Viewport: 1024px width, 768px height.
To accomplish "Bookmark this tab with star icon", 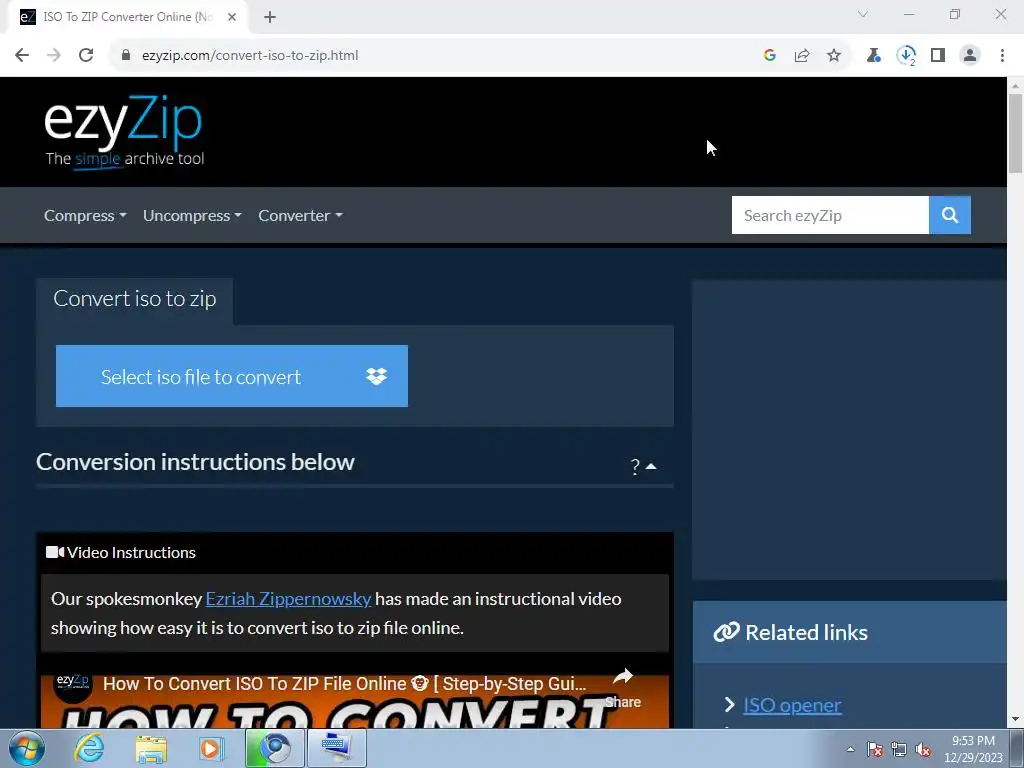I will tap(834, 56).
